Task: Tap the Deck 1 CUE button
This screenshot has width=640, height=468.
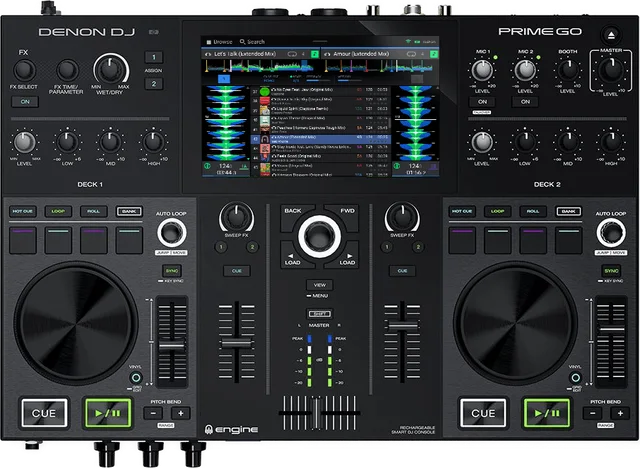Action: coord(44,413)
